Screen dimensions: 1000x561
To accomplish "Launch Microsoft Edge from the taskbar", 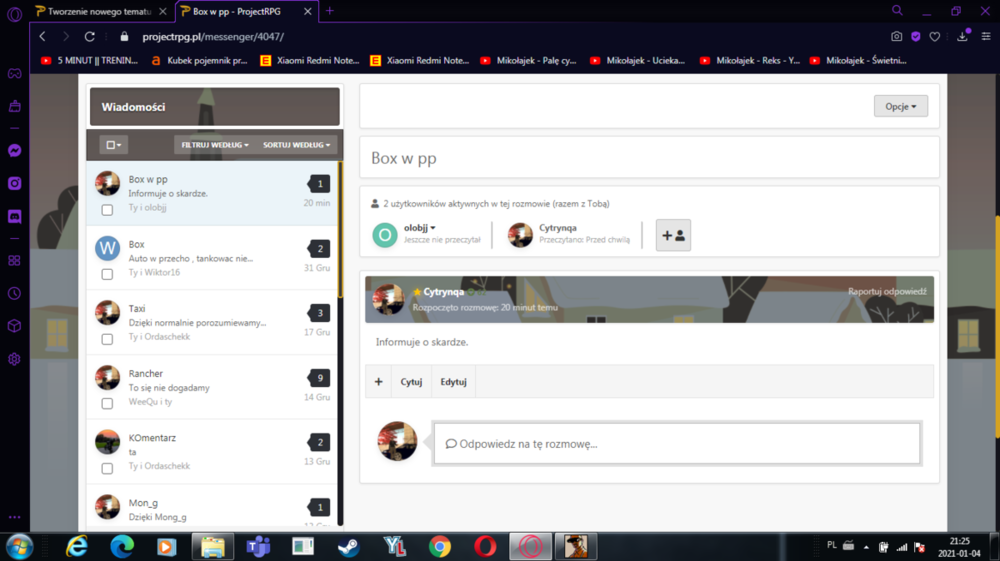I will coord(122,546).
